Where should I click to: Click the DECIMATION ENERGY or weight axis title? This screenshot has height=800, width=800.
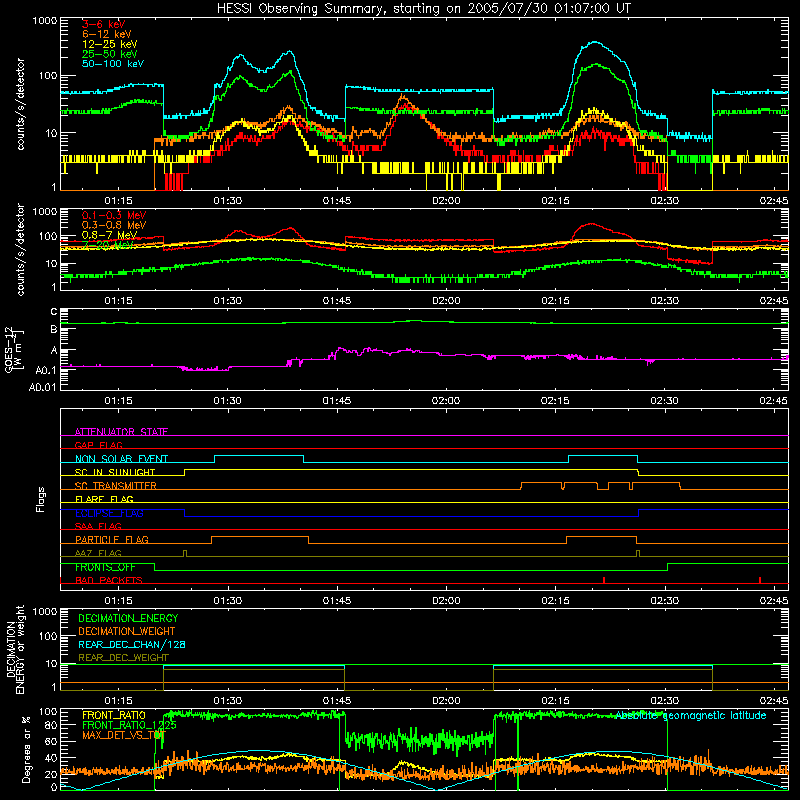[x=14, y=649]
